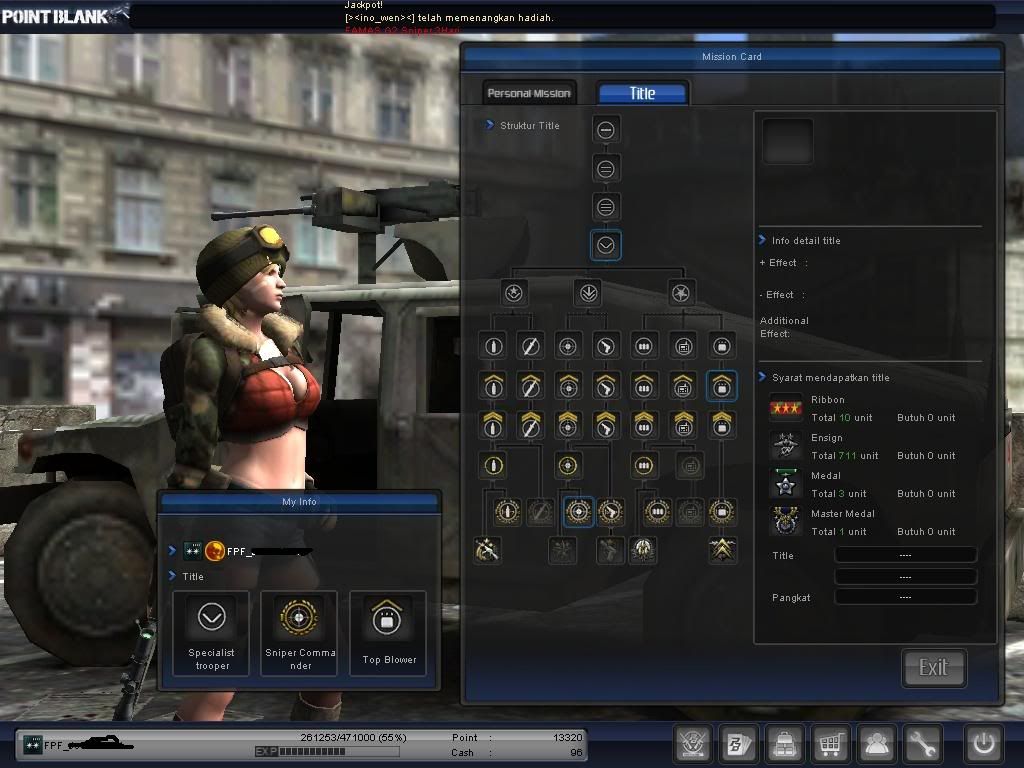Click the Specialist trooper title slot in My Info

(x=211, y=633)
